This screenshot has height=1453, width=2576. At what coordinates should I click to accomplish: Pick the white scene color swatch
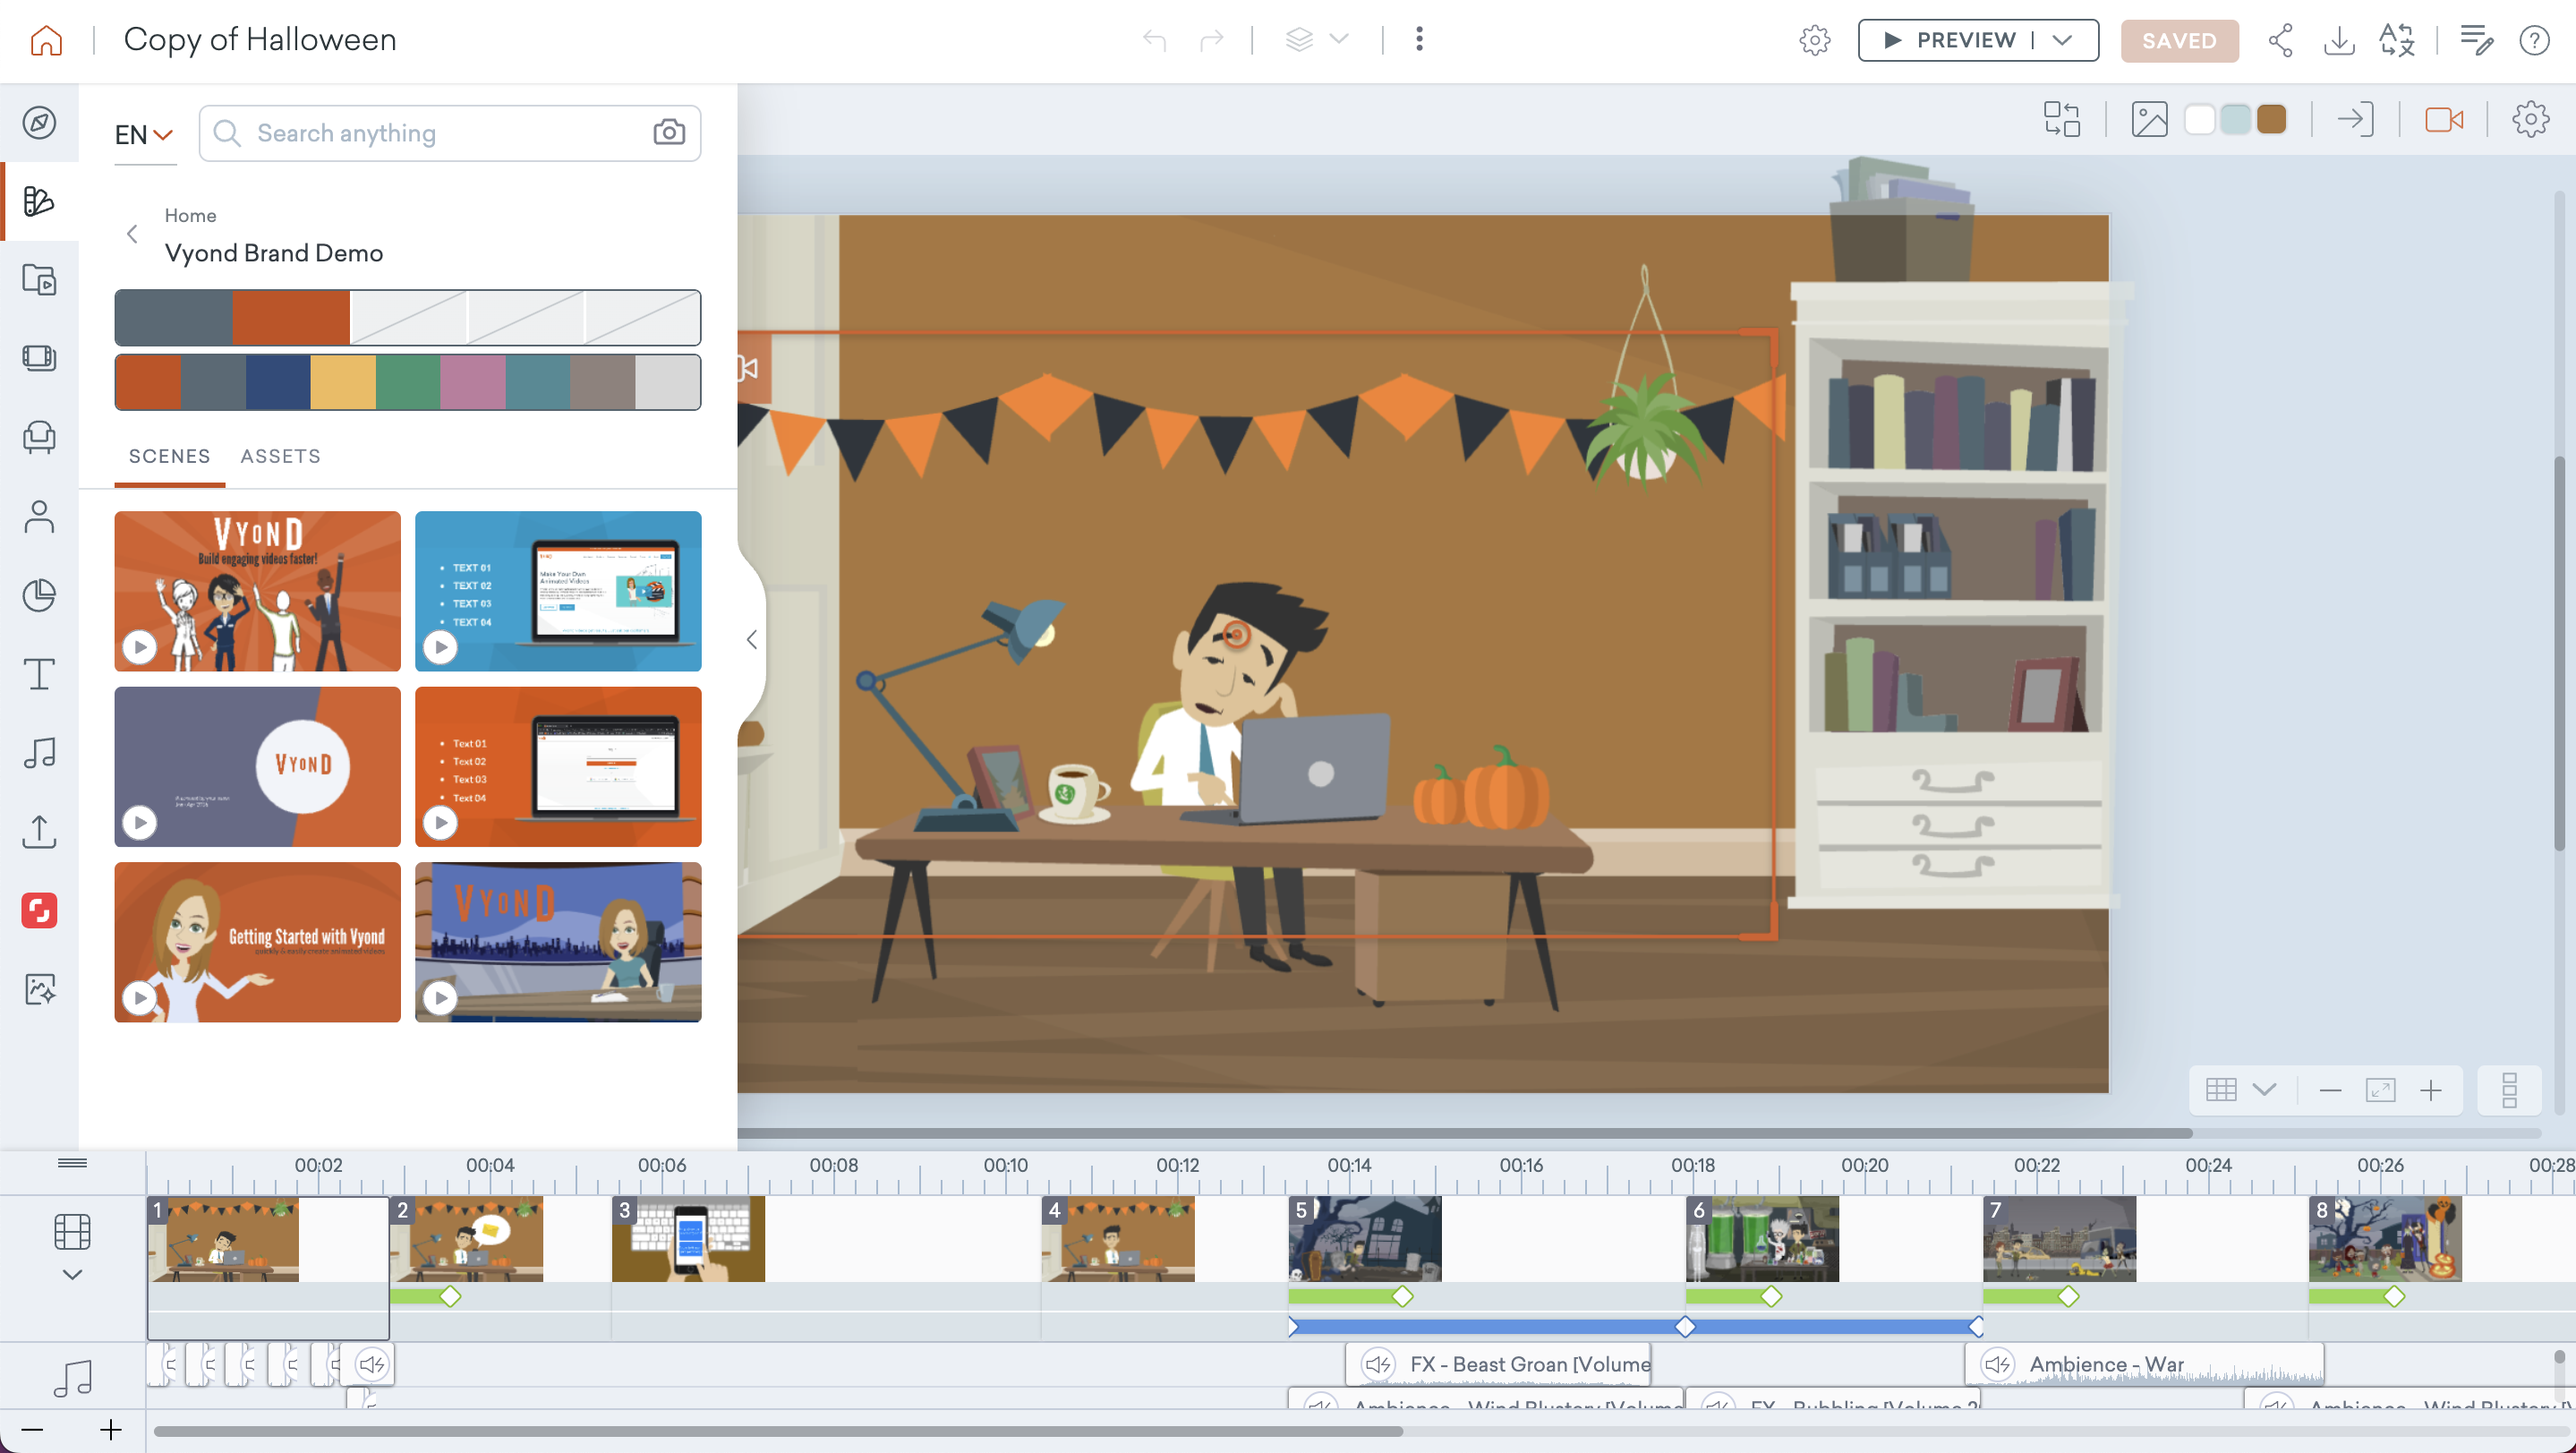pos(2199,119)
